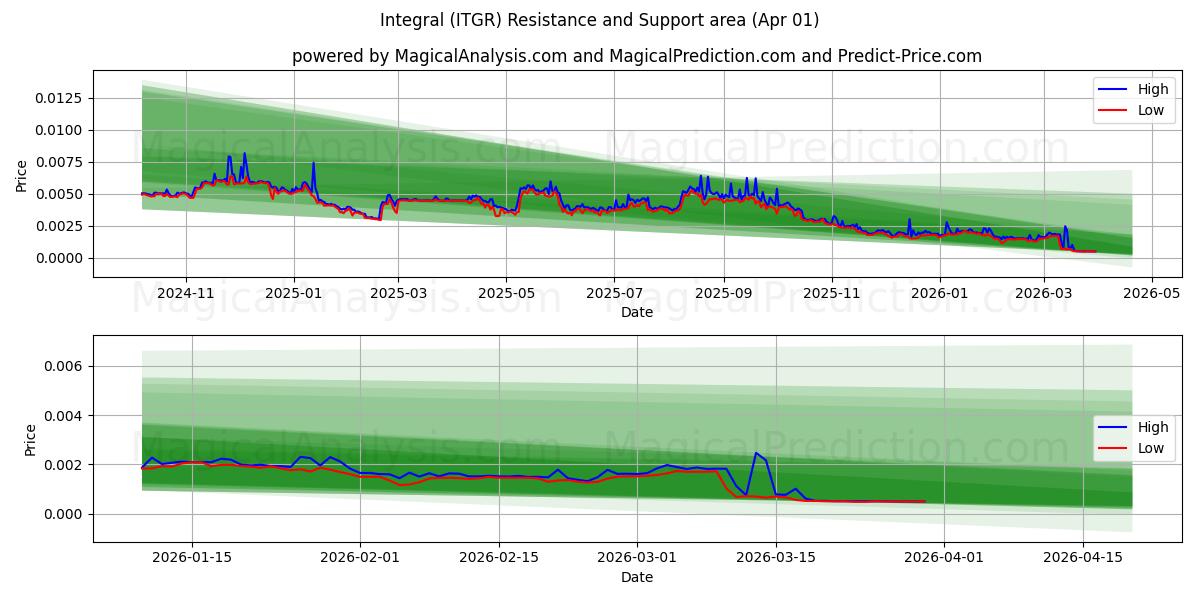Click the 2025-11 date tick label
The image size is (1200, 600).
(831, 293)
